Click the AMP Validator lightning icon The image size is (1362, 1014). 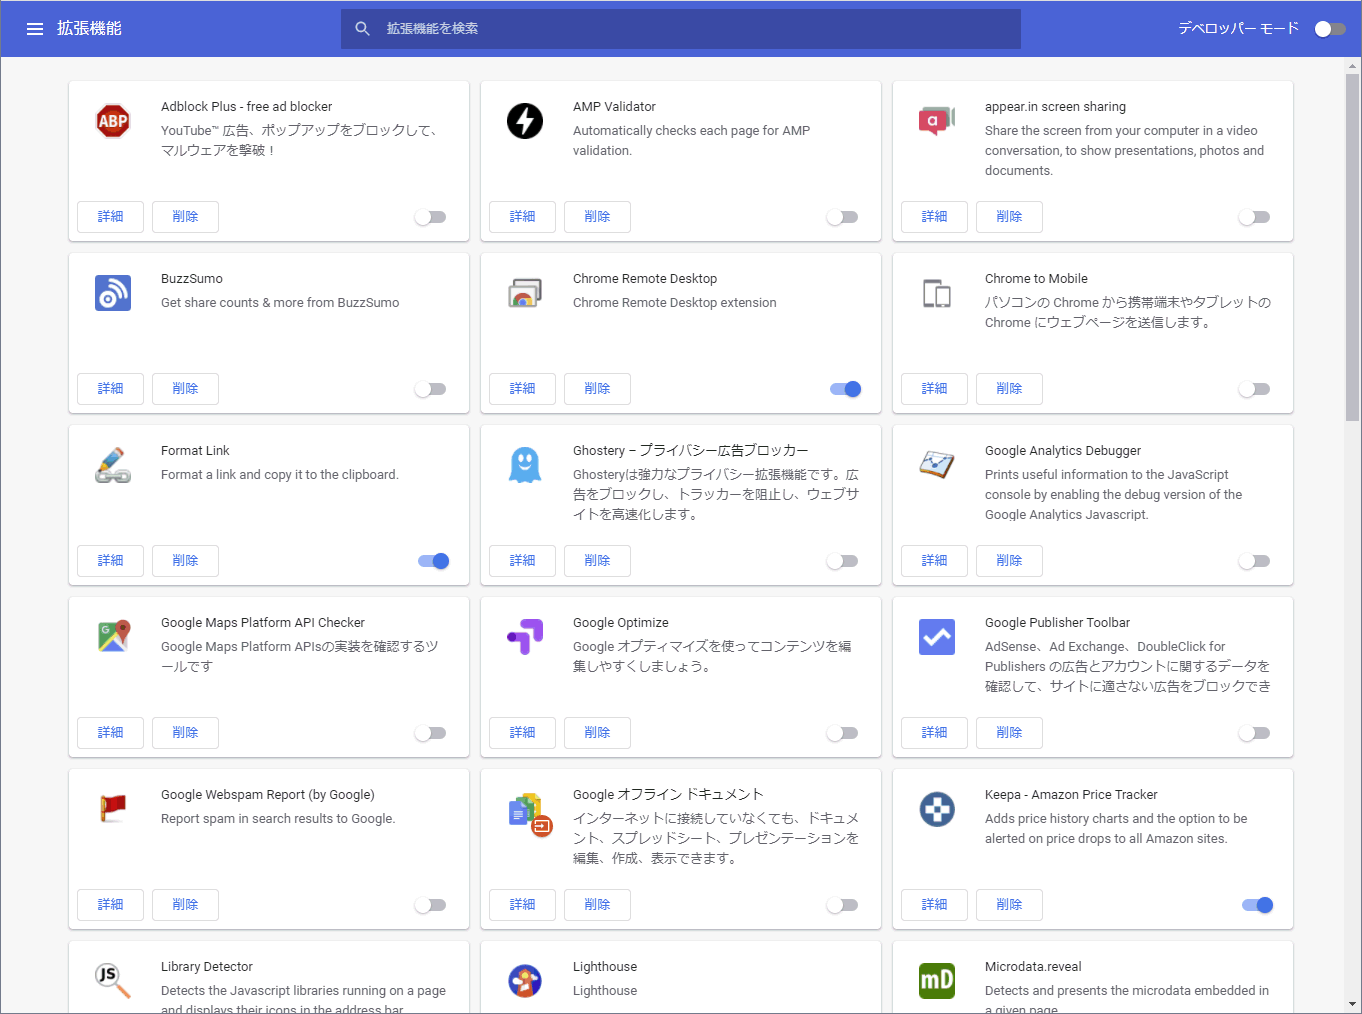525,121
